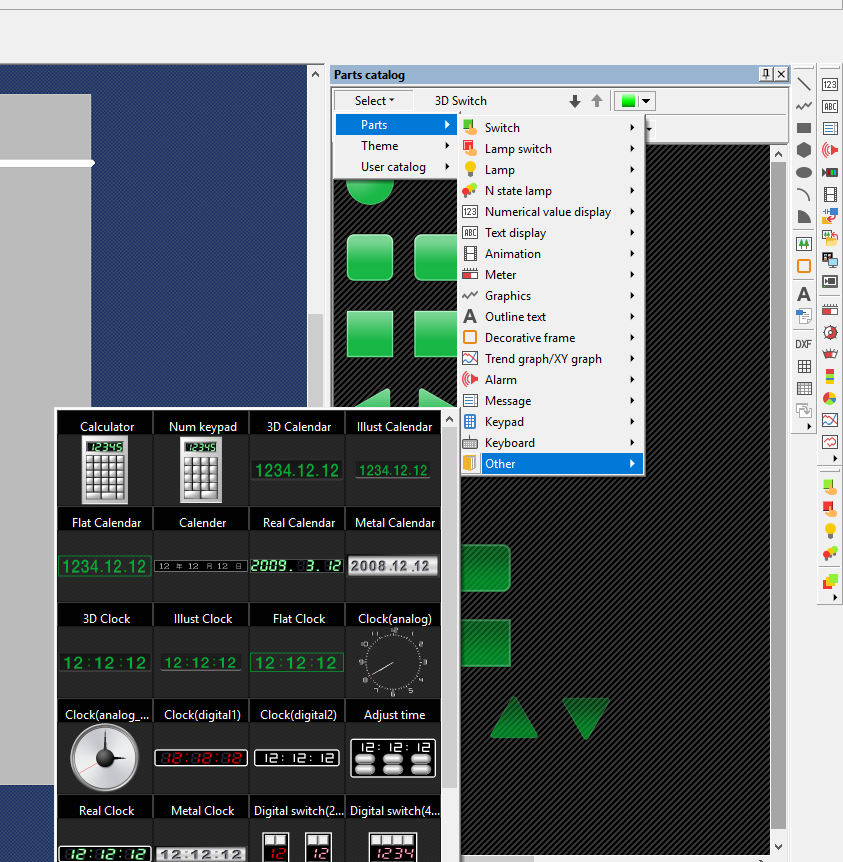Image resolution: width=843 pixels, height=862 pixels.
Task: Pick the Clock(analog) part thumbnail
Action: tap(393, 662)
